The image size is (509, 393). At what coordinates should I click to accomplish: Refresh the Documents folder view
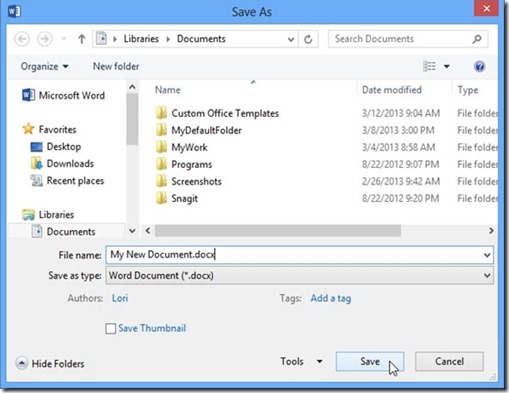click(308, 39)
